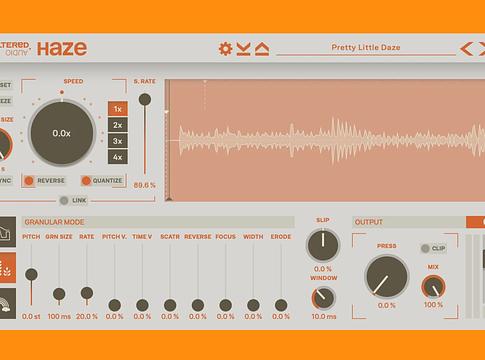Toggle the Link switch
The height and width of the screenshot is (360, 485).
[x=73, y=200]
